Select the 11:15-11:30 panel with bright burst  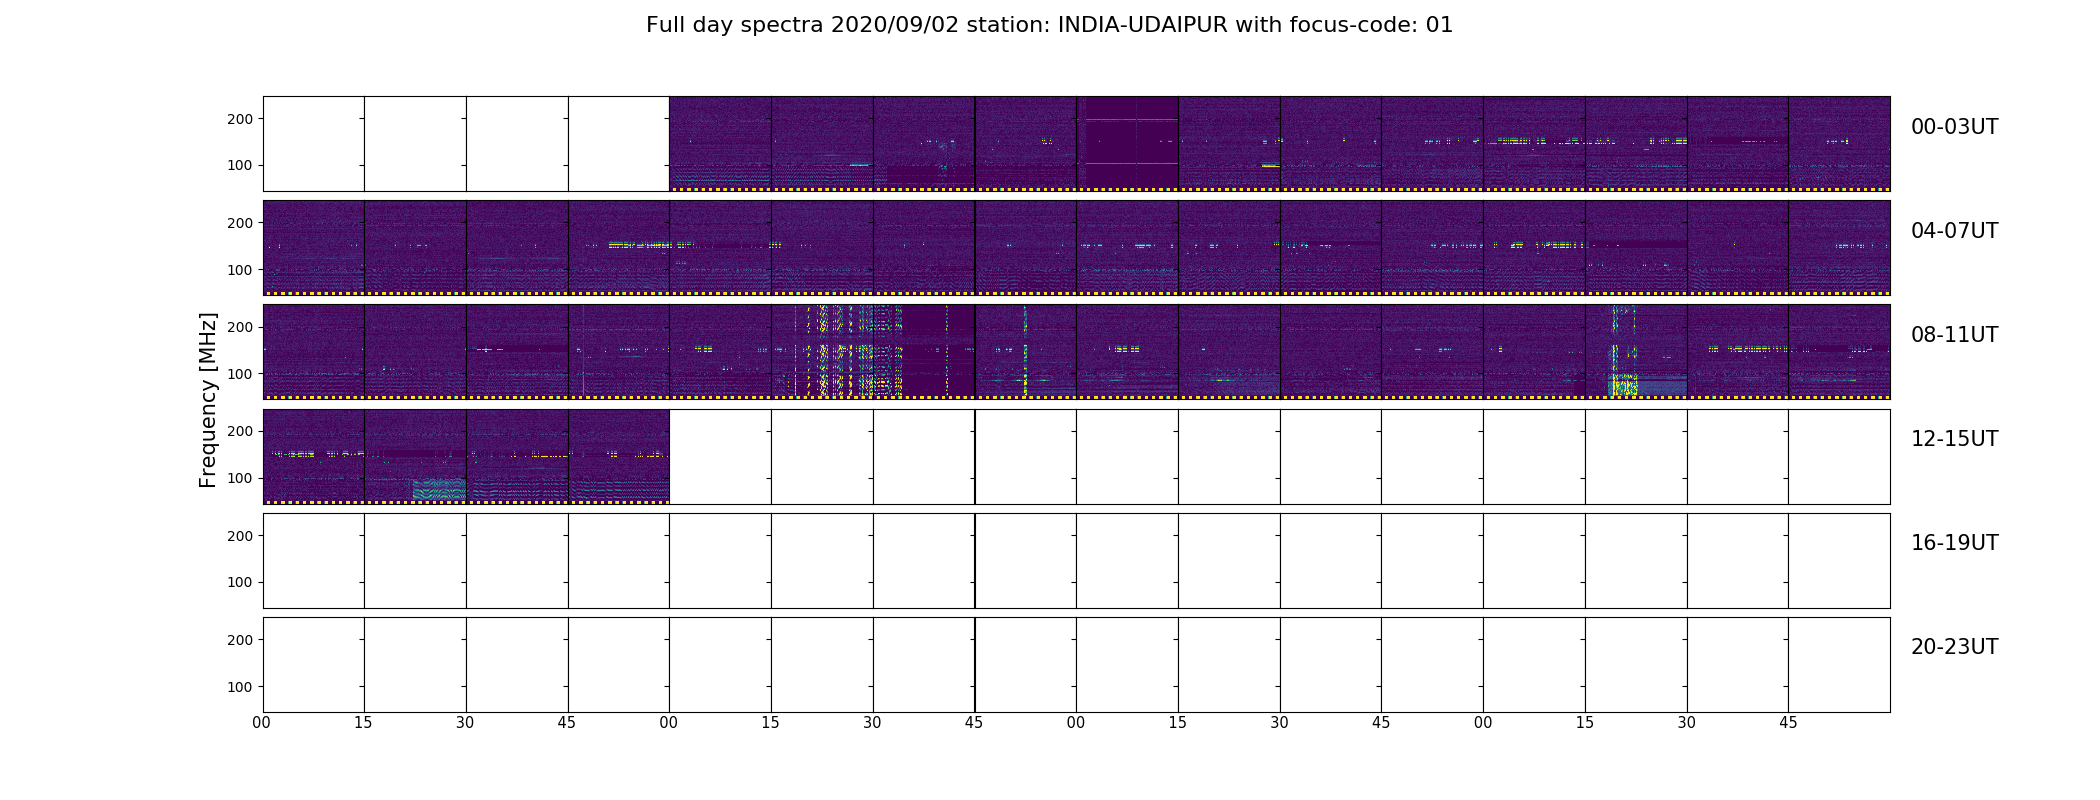click(1636, 351)
